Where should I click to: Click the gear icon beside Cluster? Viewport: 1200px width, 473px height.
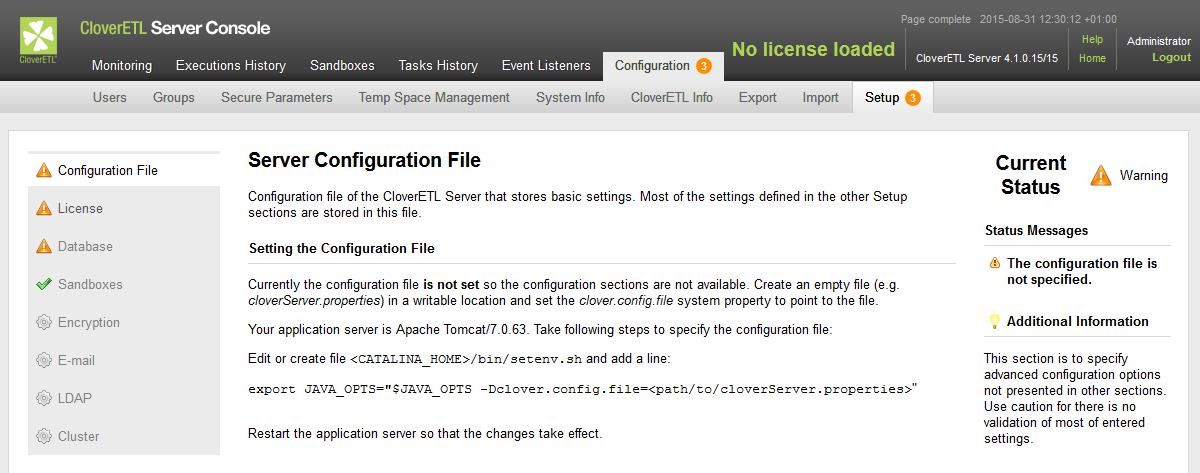coord(43,436)
